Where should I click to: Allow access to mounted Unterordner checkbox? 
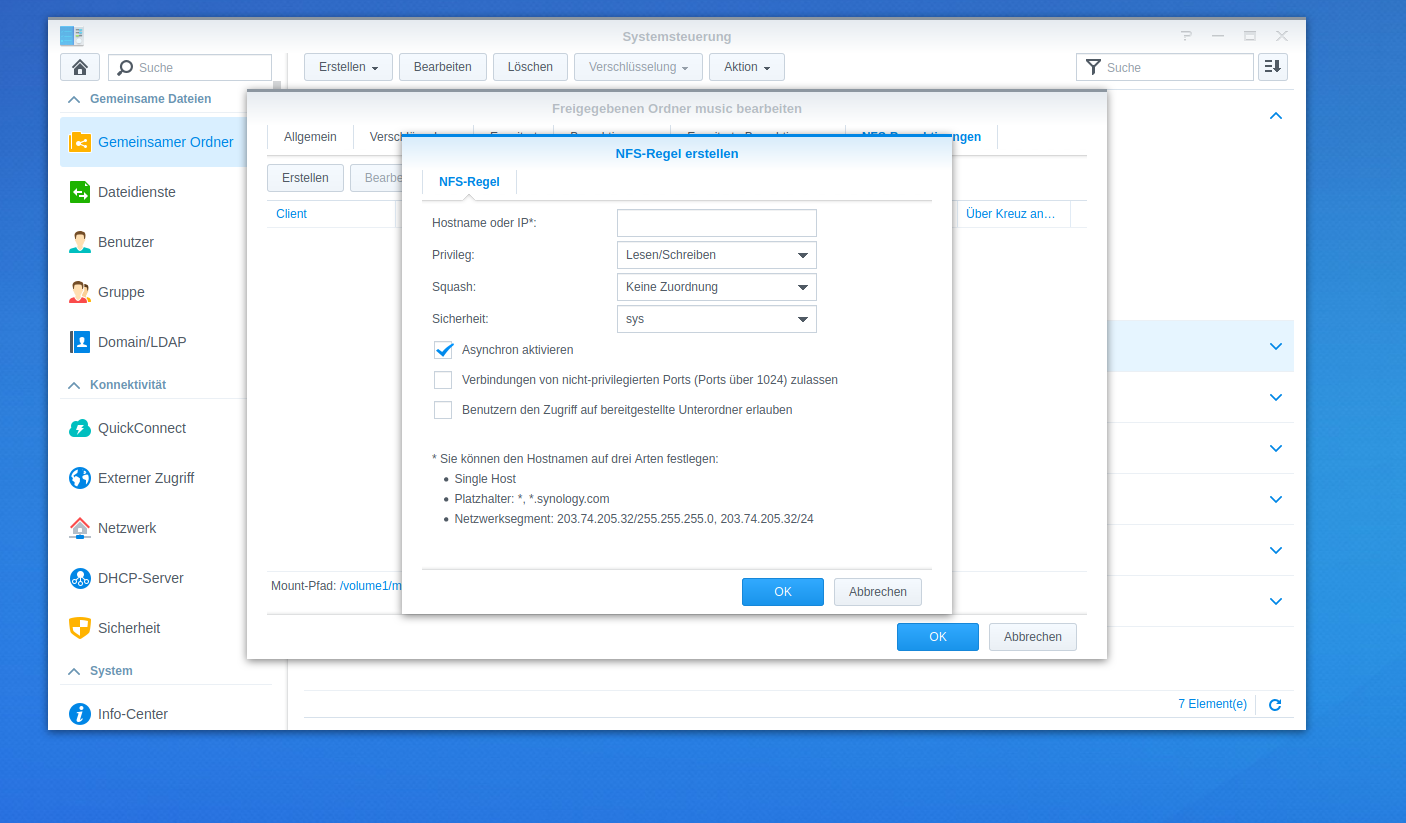pyautogui.click(x=443, y=410)
